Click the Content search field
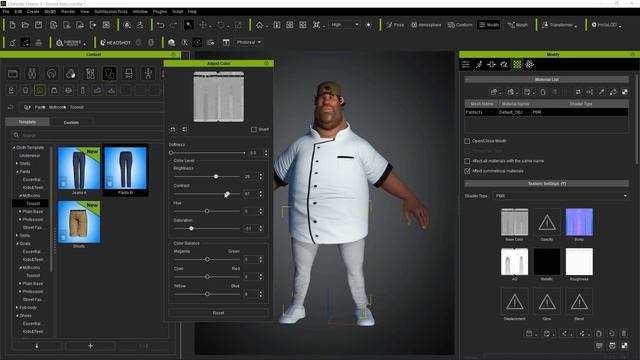 88,135
